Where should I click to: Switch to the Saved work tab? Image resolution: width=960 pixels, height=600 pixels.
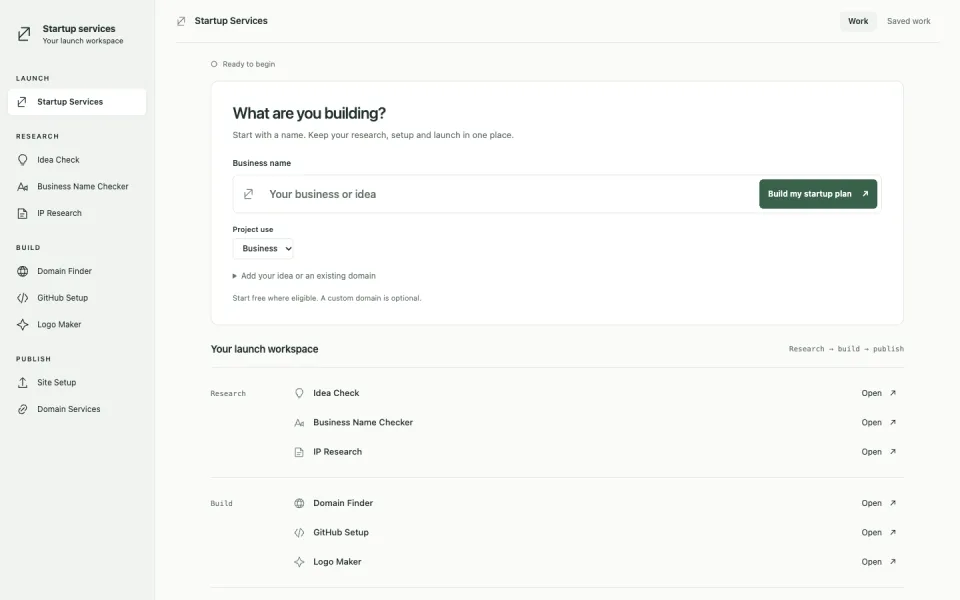(x=909, y=21)
